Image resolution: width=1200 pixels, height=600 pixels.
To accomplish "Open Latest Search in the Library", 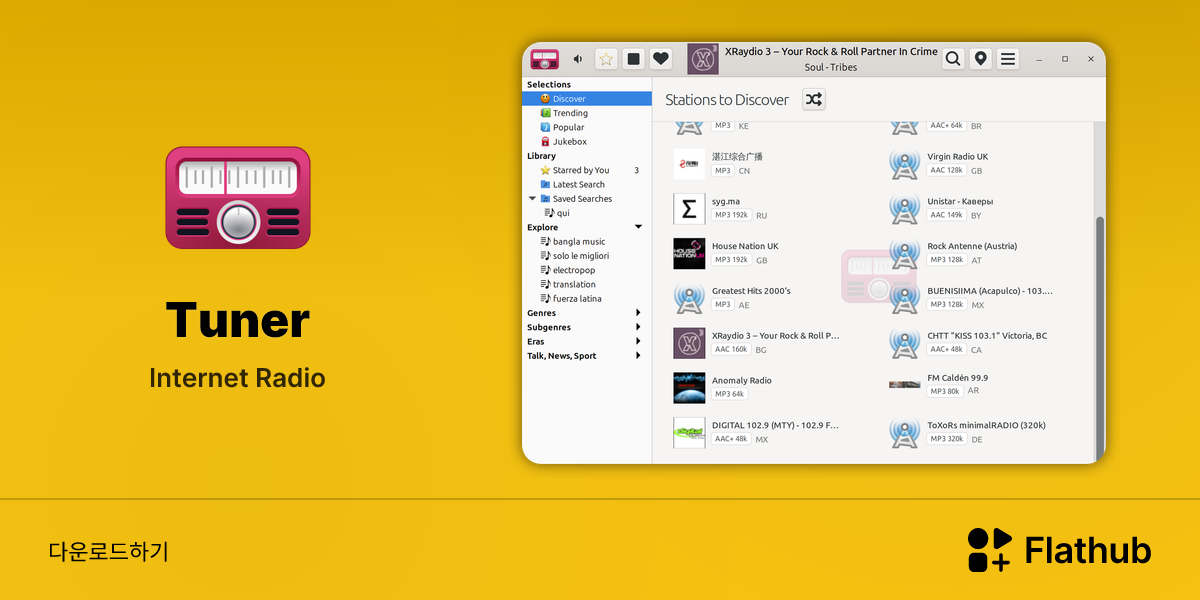I will pyautogui.click(x=587, y=184).
